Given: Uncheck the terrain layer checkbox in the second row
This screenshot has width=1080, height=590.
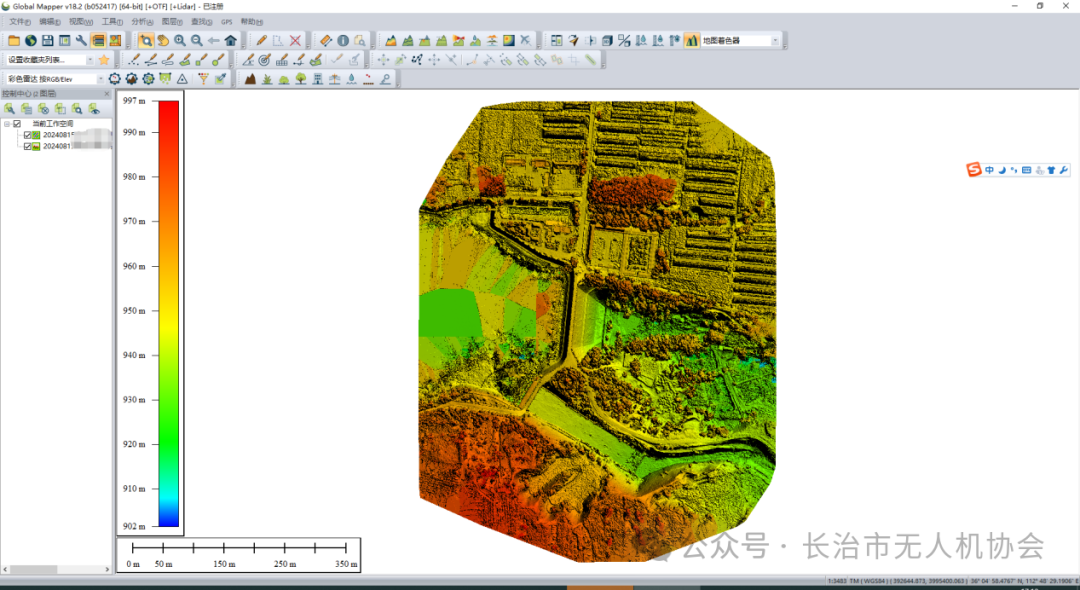Looking at the screenshot, I should (x=28, y=146).
